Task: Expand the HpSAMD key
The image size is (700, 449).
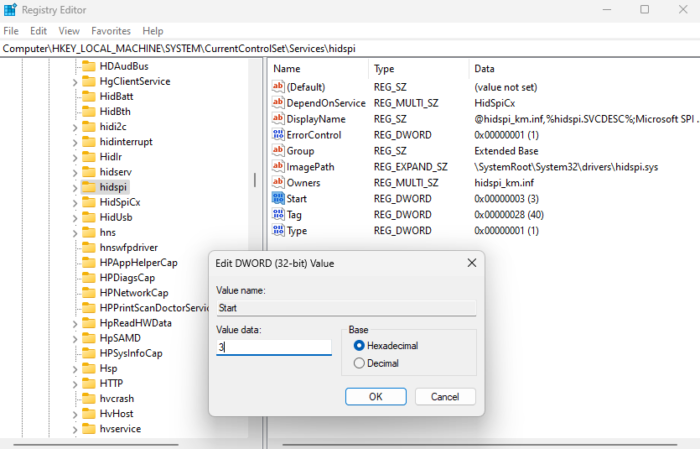Action: click(x=75, y=339)
